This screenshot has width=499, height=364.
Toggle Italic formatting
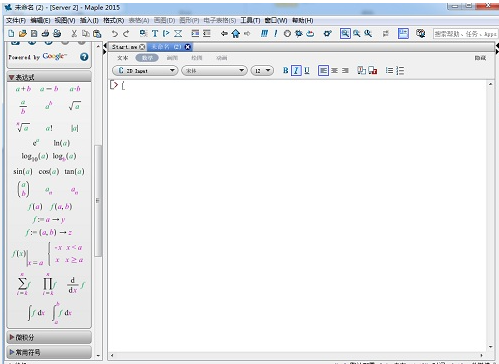tap(296, 70)
